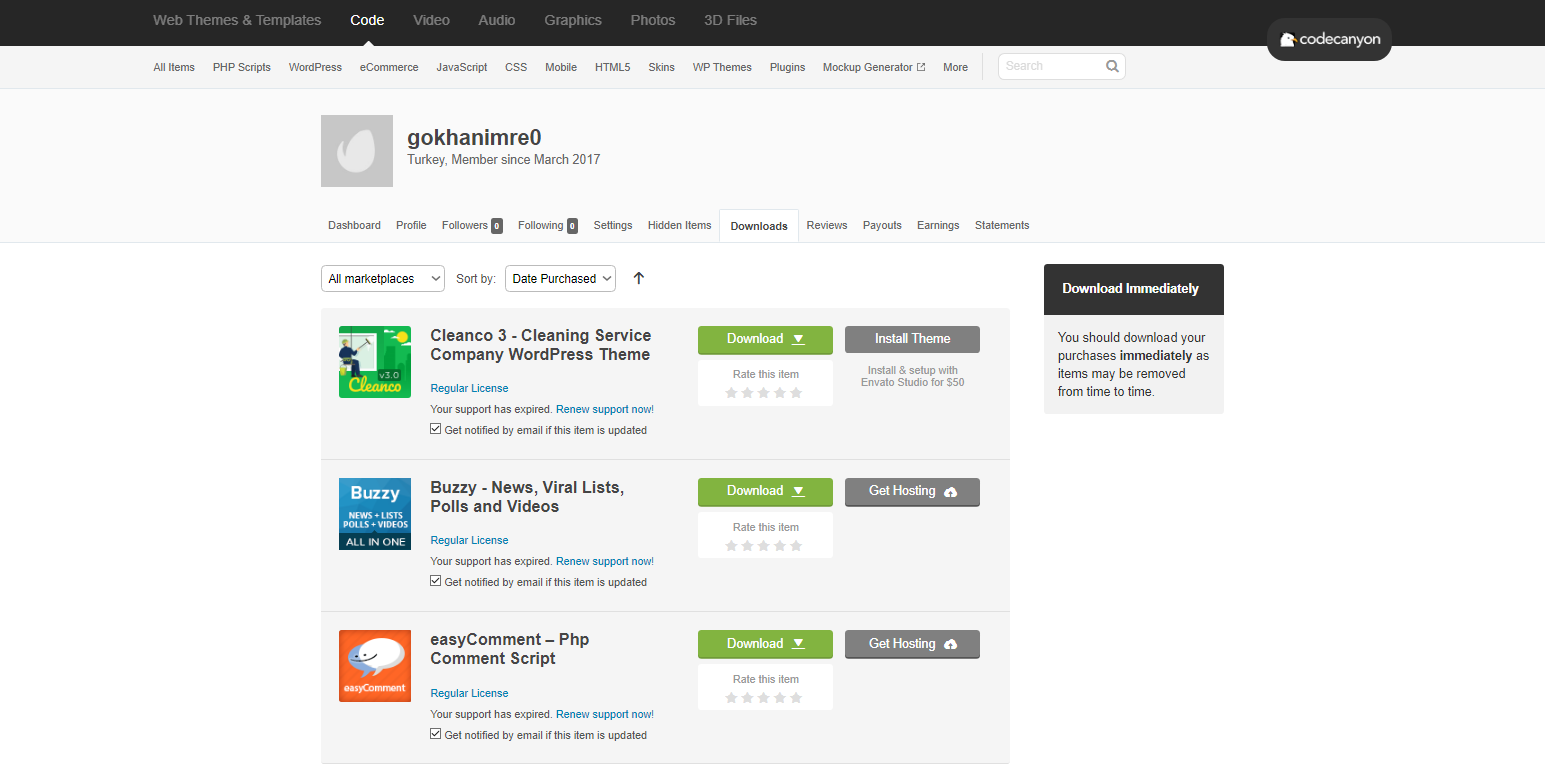Open the Buzzy item thumbnail
1560x769 pixels.
(375, 514)
